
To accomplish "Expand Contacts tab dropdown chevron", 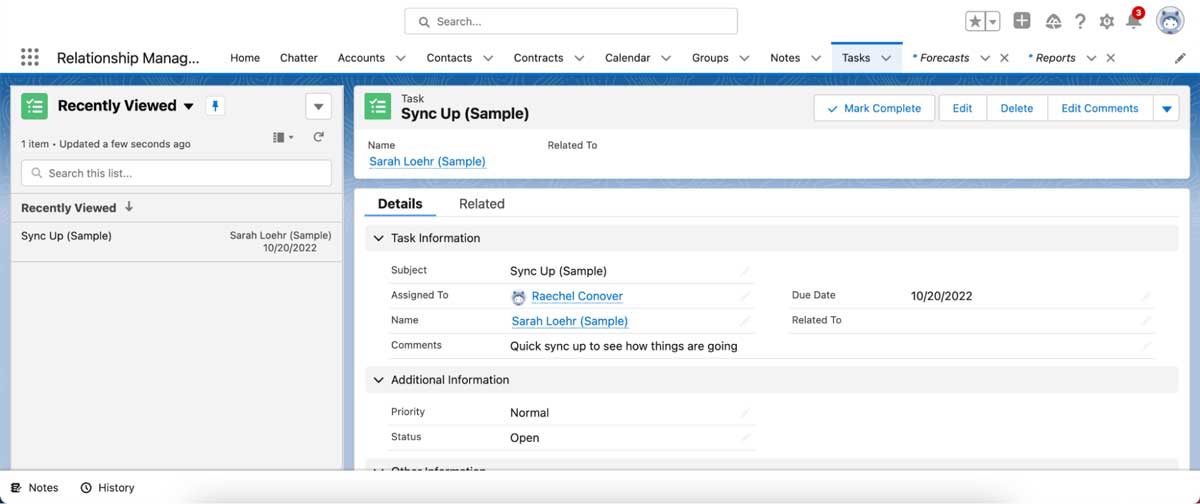I will 488,58.
